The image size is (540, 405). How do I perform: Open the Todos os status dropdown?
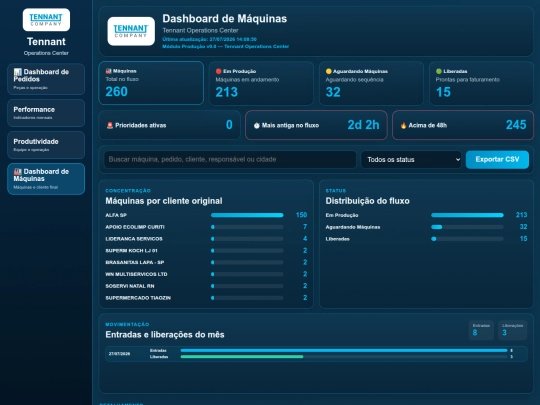411,159
